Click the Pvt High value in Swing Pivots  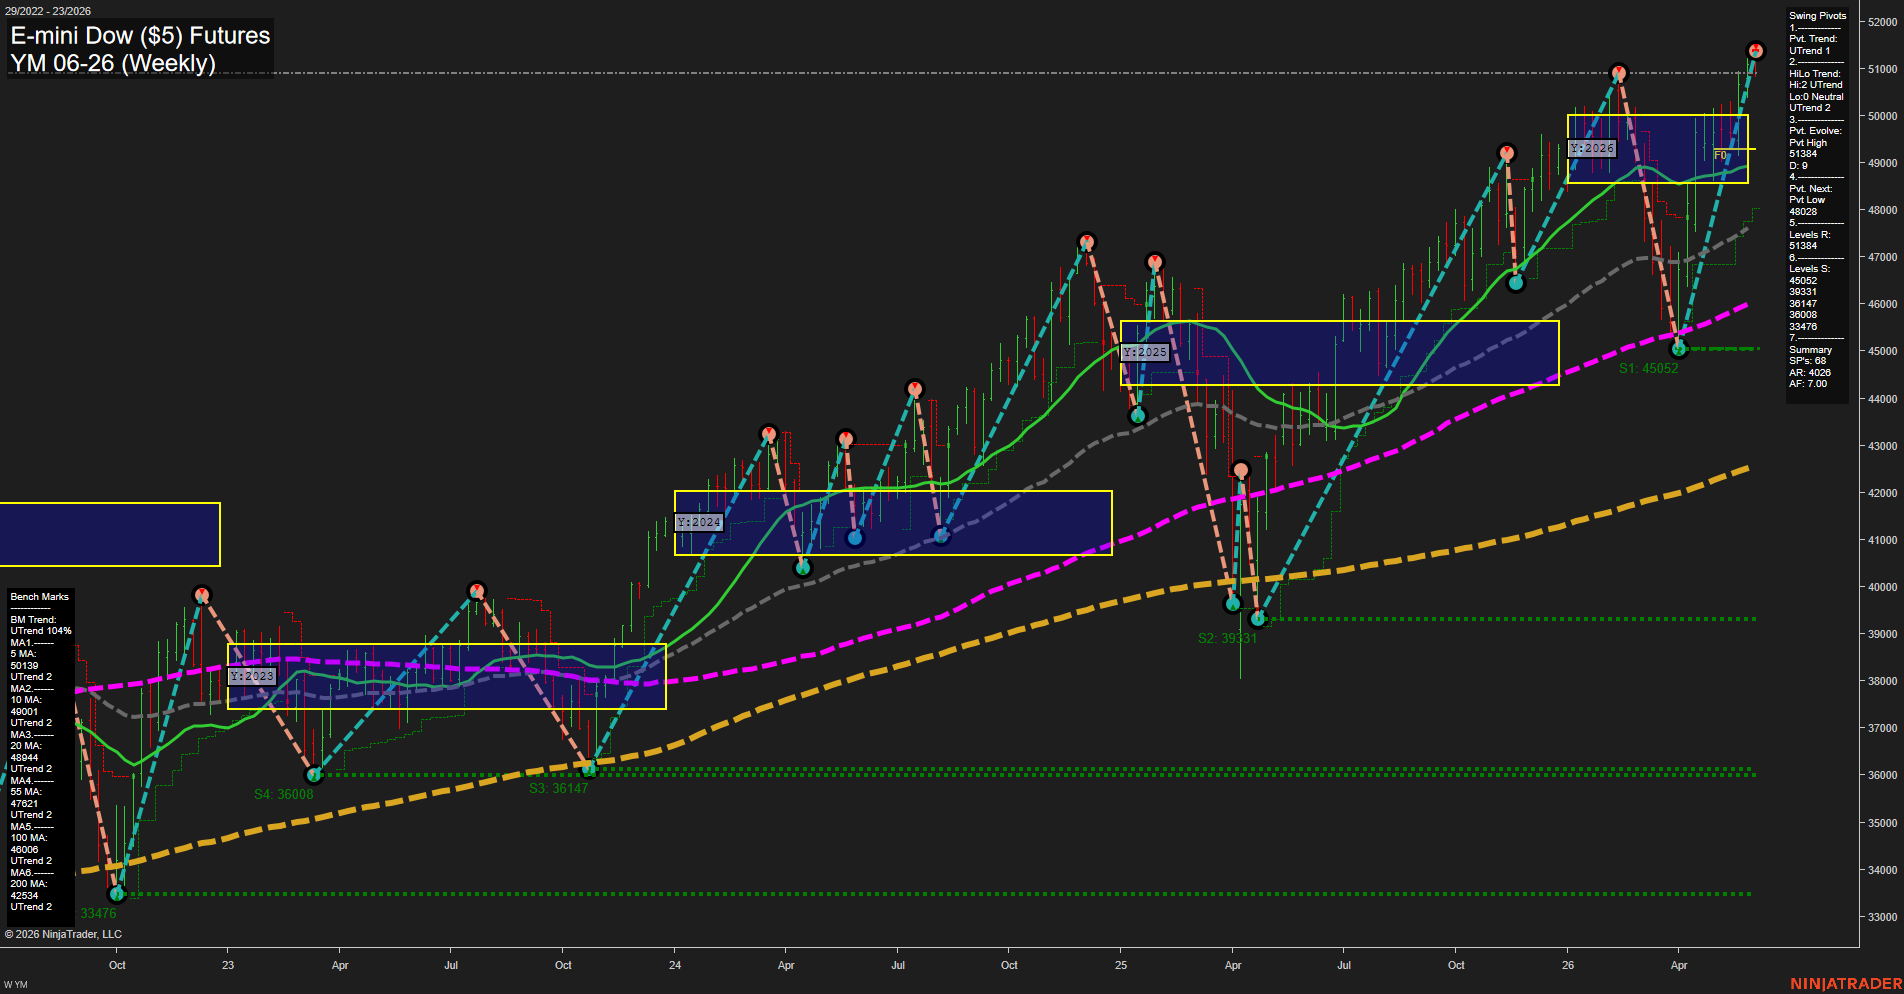[1808, 143]
